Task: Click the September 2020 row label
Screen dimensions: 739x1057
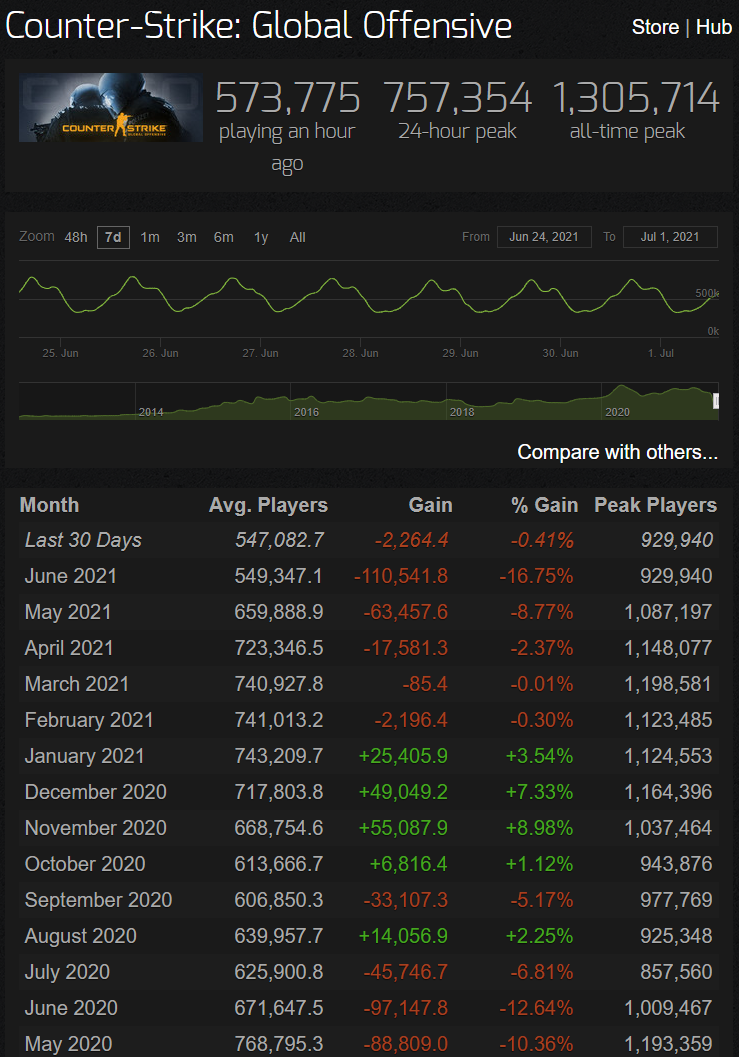Action: coord(98,900)
